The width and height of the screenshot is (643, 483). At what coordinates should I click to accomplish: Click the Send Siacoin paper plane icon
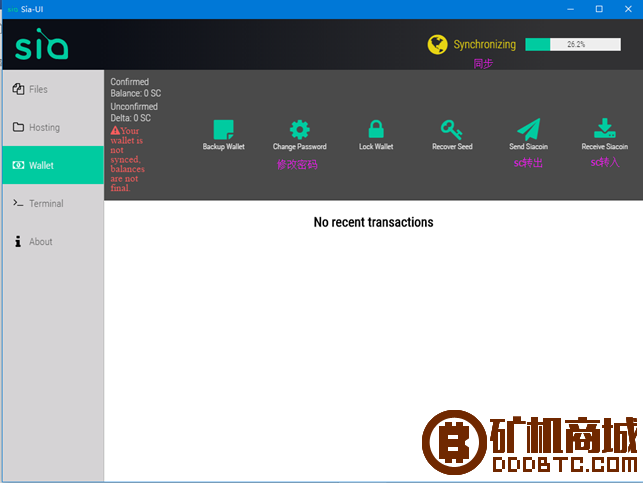pyautogui.click(x=529, y=129)
